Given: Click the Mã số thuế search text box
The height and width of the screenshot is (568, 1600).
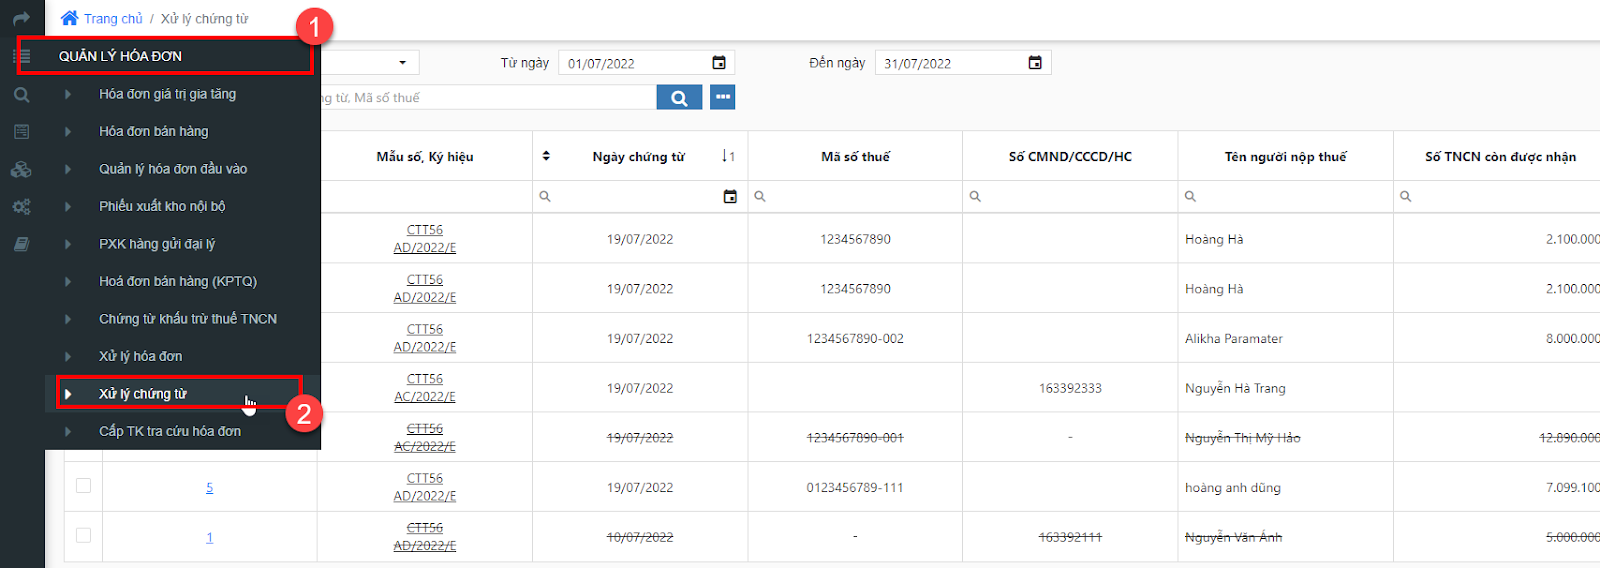Looking at the screenshot, I should (489, 97).
